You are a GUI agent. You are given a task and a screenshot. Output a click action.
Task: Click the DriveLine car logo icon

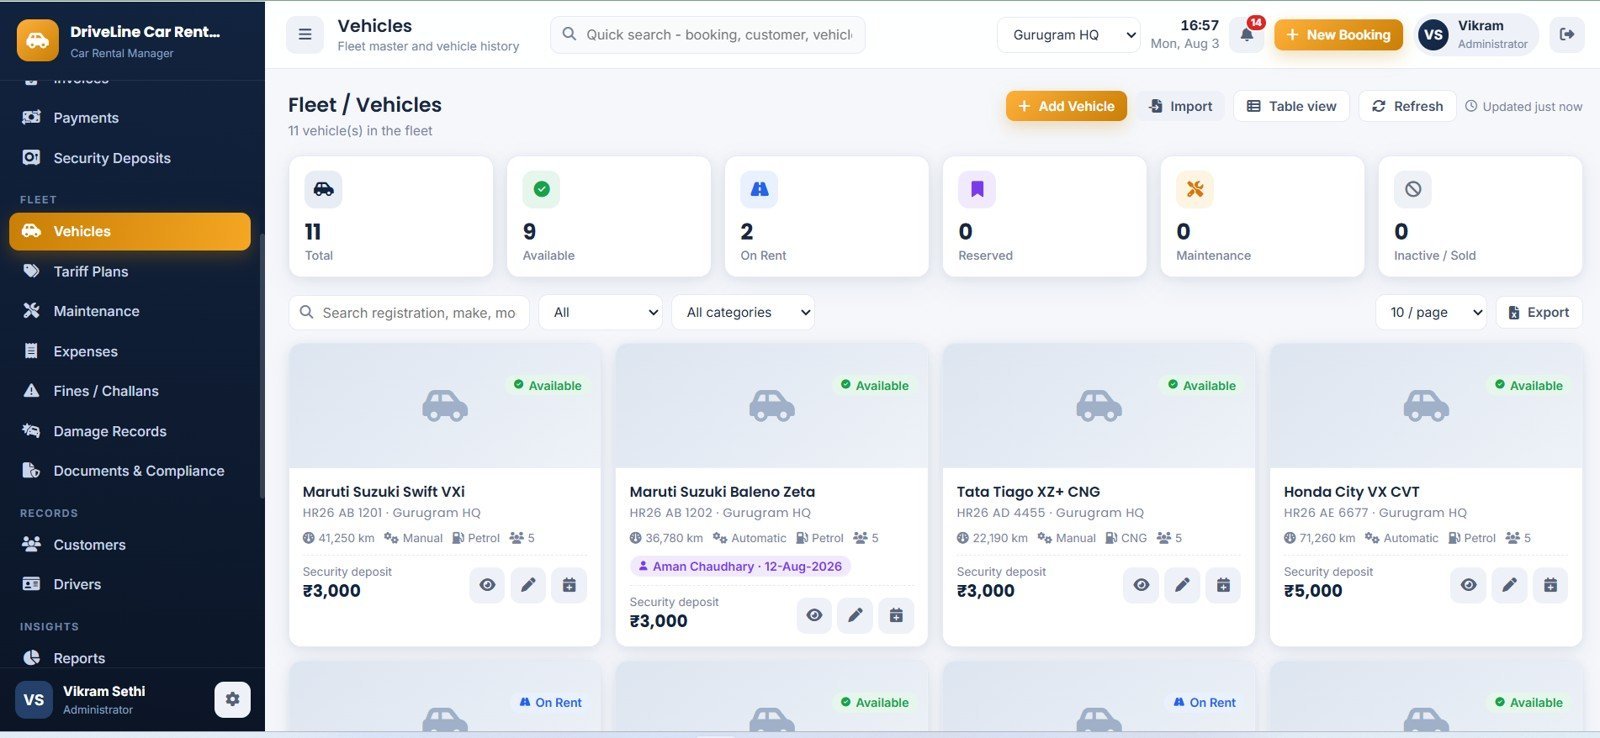click(38, 40)
